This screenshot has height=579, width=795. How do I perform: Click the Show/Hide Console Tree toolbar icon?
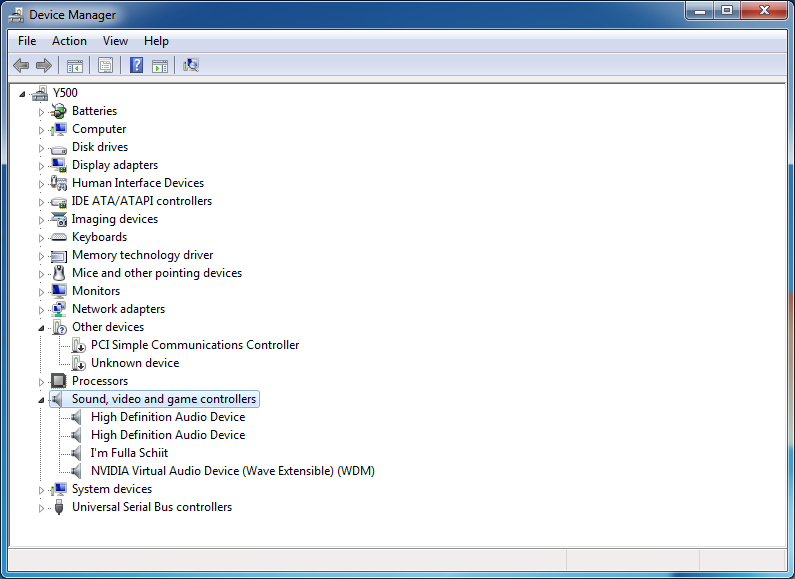pos(75,65)
